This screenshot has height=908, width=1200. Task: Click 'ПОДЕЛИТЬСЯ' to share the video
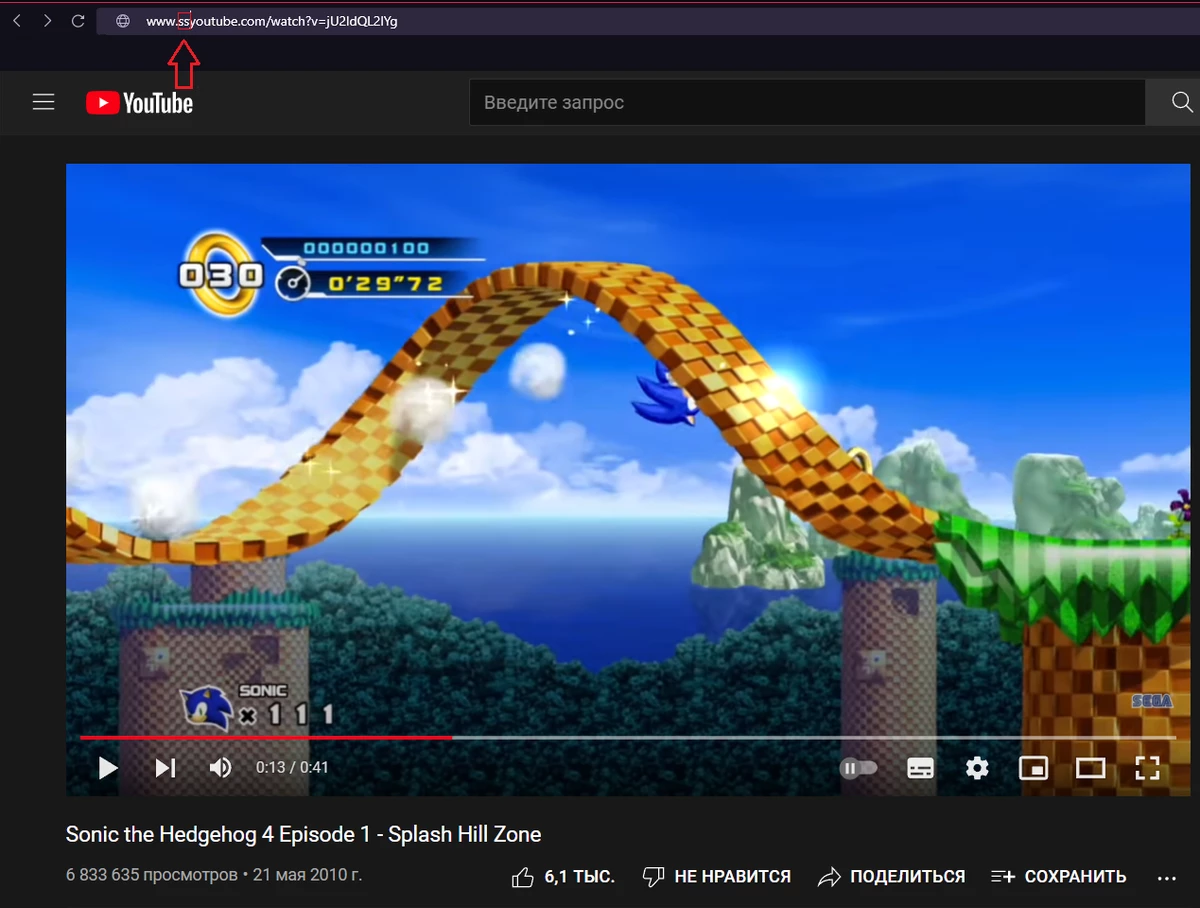point(891,877)
